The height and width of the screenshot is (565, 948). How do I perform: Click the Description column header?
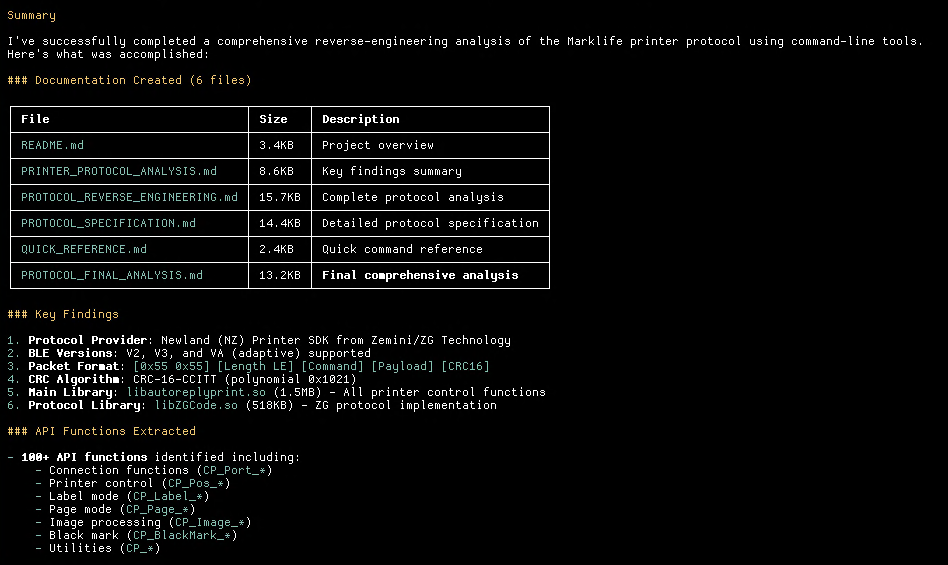click(x=361, y=119)
